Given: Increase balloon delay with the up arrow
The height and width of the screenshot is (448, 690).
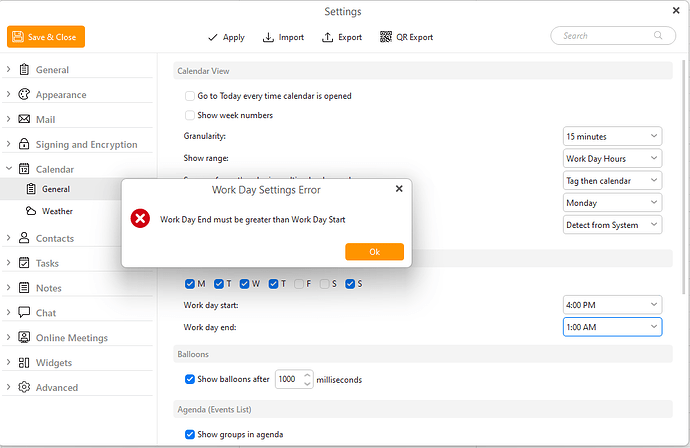Looking at the screenshot, I should click(x=307, y=375).
